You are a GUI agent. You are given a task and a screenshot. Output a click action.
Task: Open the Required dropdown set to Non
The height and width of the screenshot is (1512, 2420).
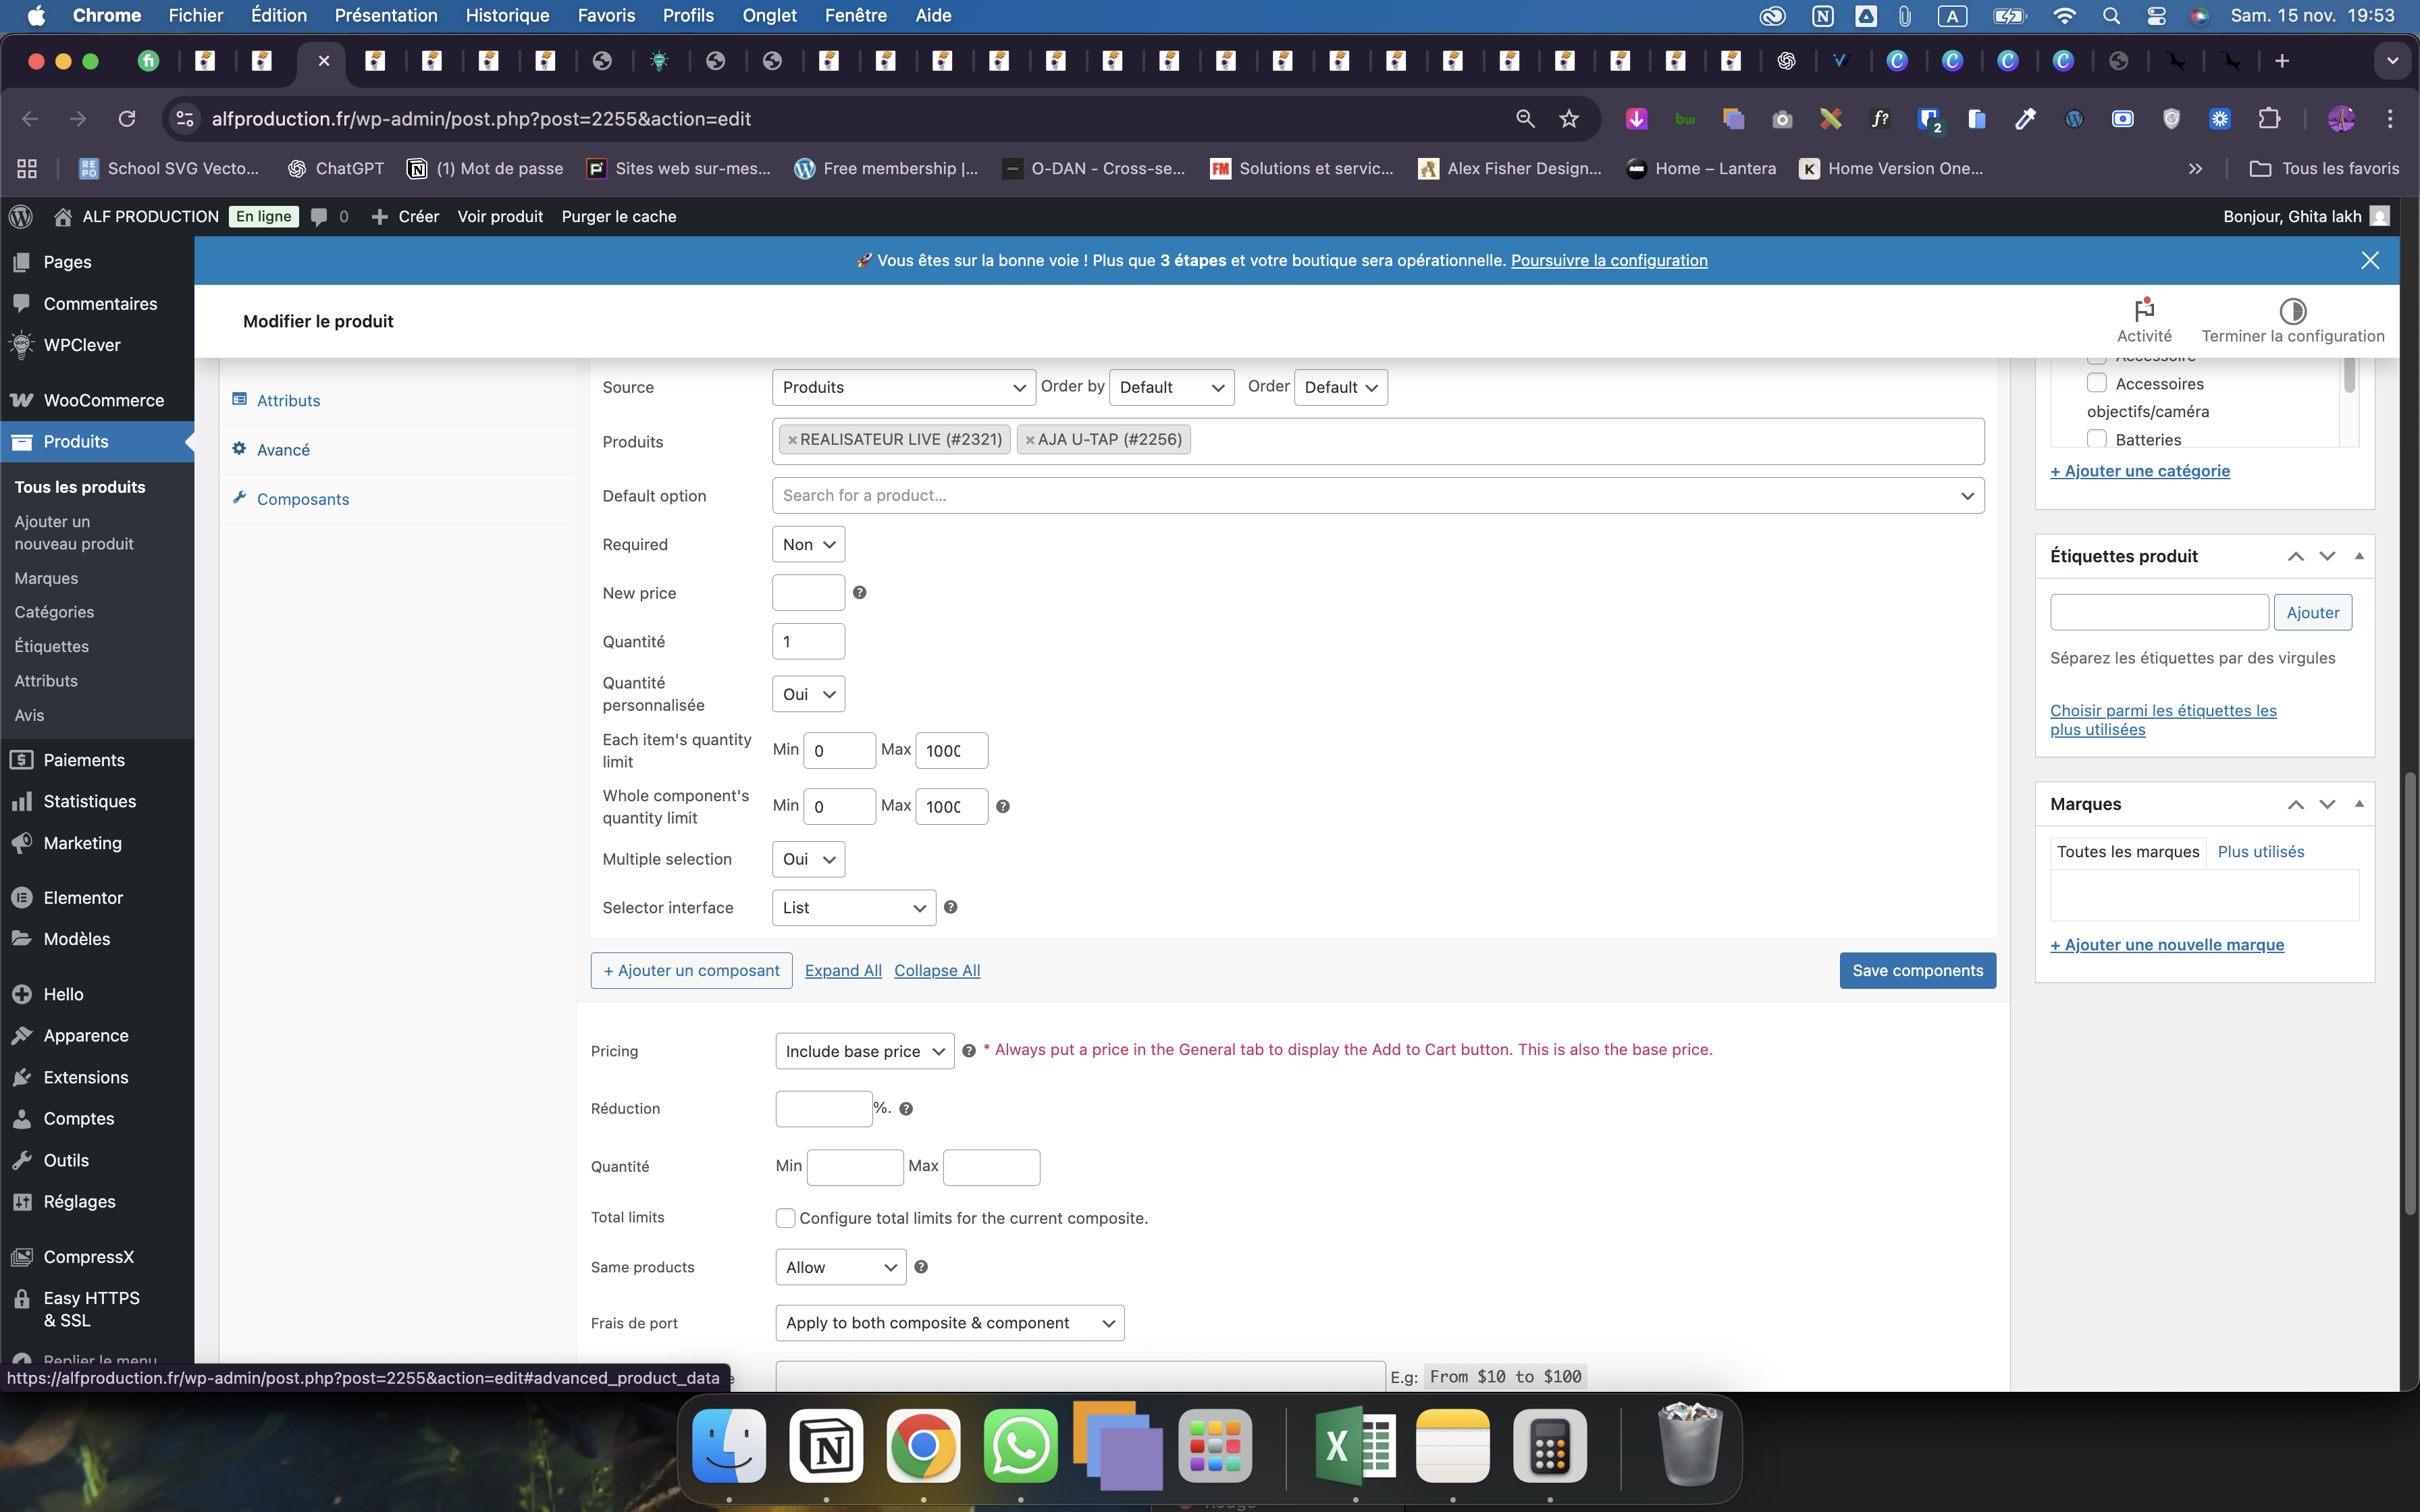(808, 544)
